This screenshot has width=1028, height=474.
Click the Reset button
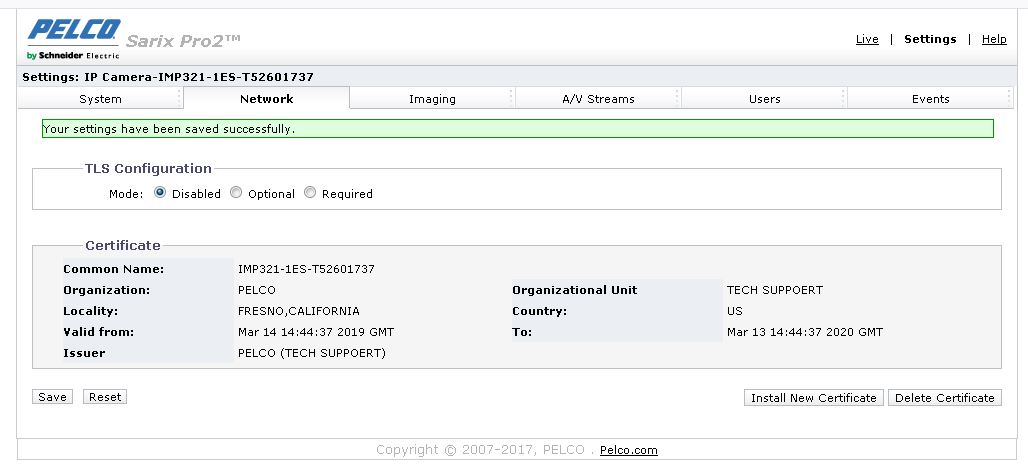(x=105, y=397)
